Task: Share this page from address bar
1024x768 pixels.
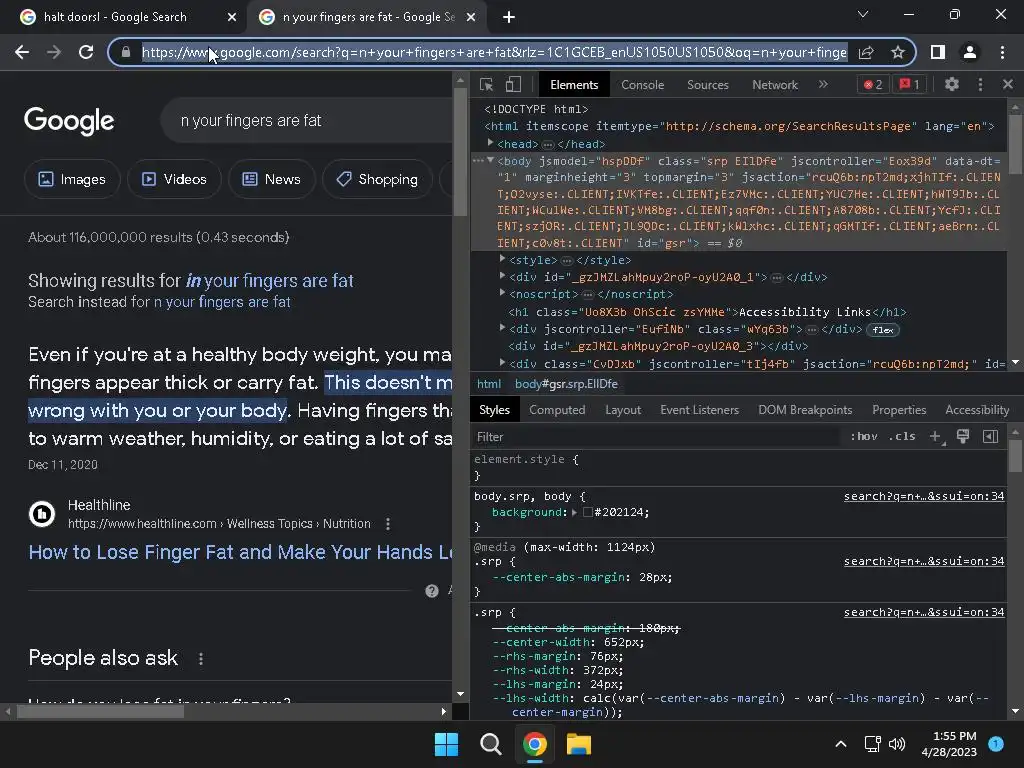Action: click(866, 52)
